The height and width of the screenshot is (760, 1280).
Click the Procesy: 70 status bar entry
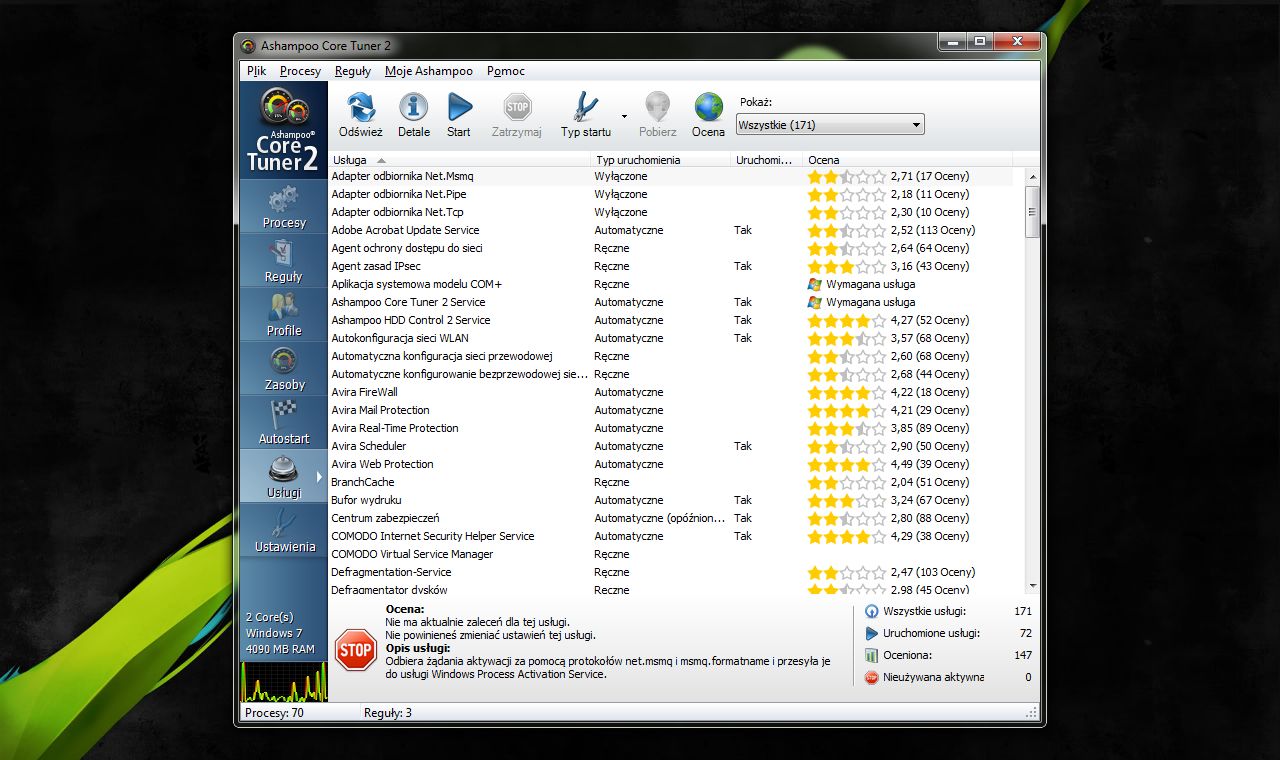point(275,713)
